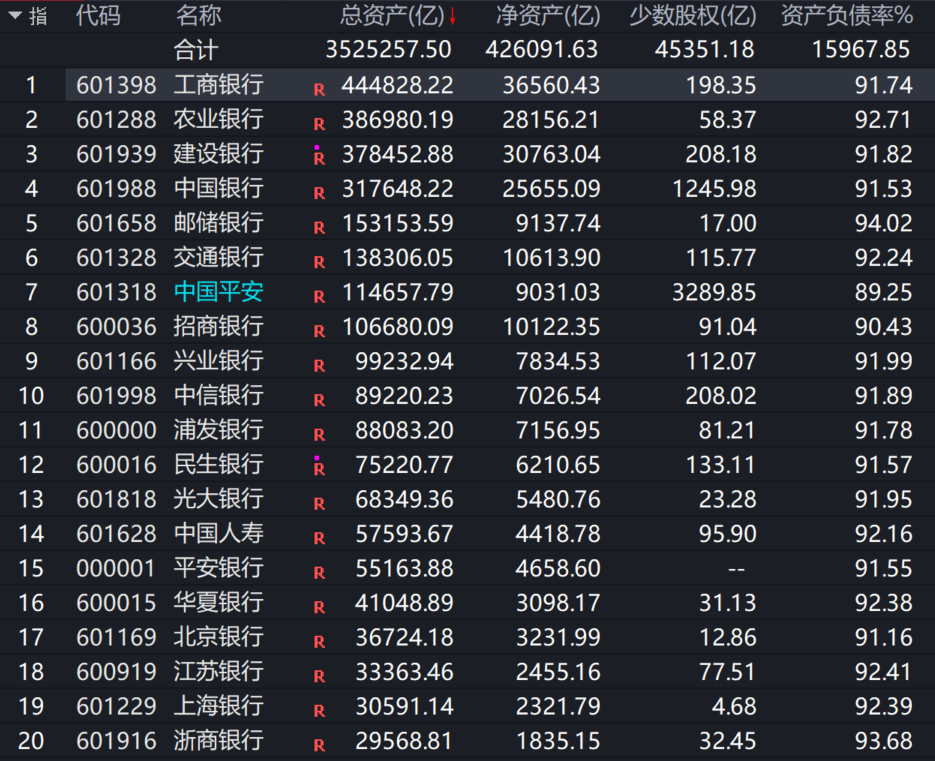Viewport: 935px width, 761px height.
Task: Click the R icon in the 民生银行 row
Action: 320,468
